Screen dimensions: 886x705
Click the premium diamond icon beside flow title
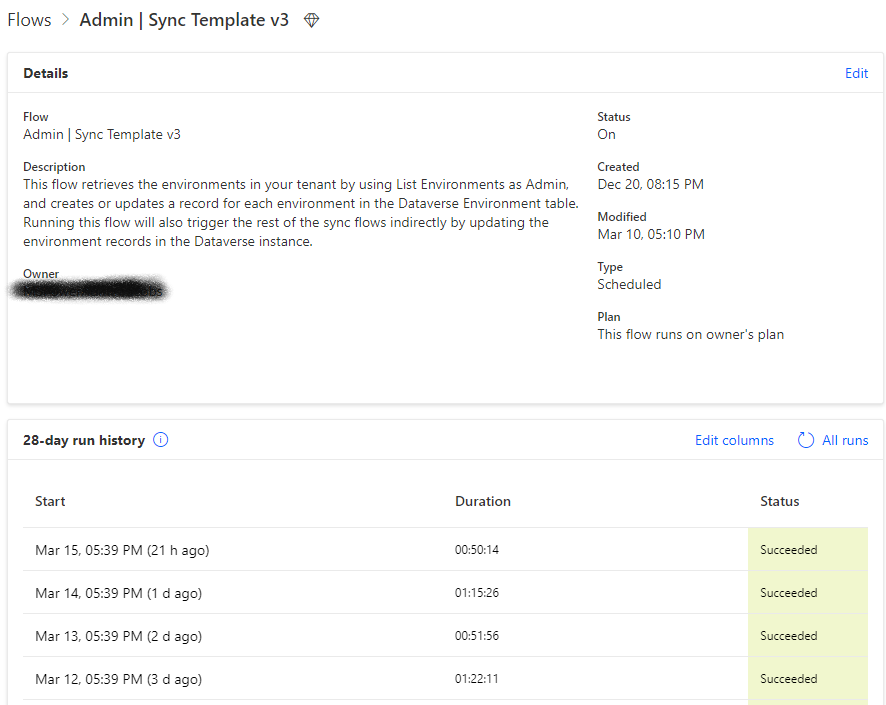click(x=311, y=19)
